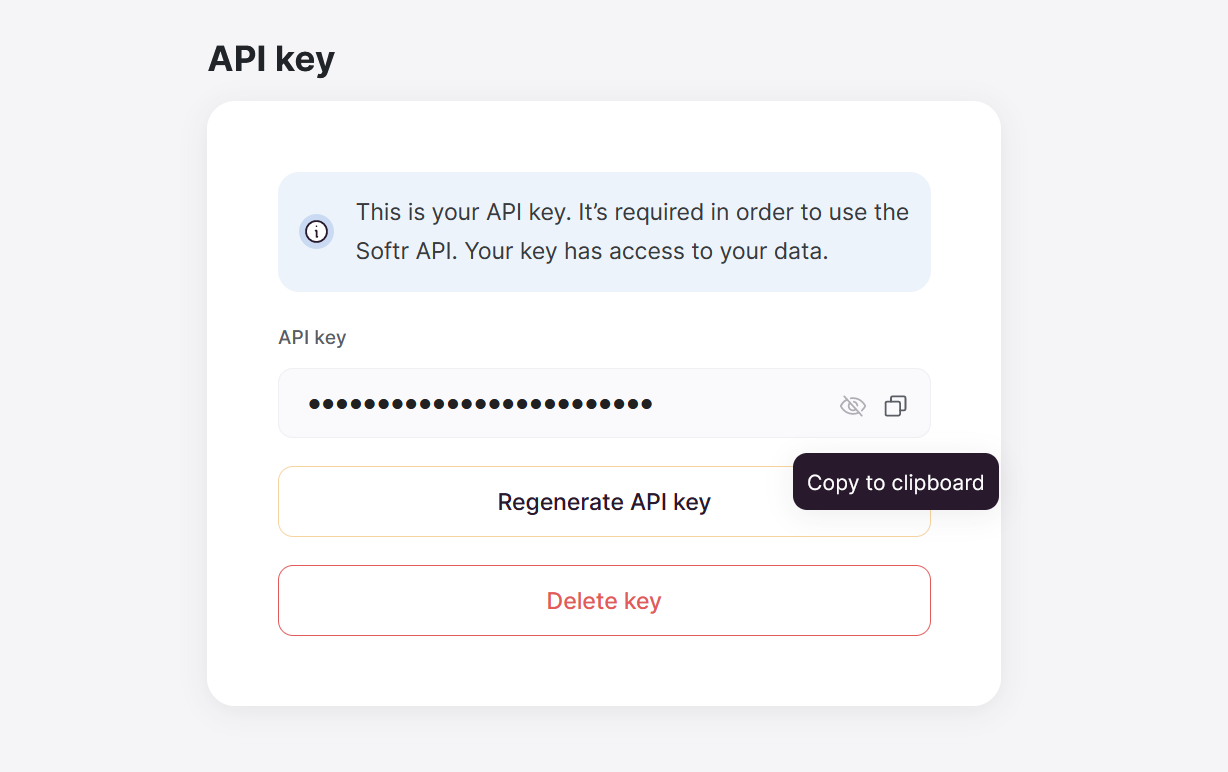Regenerate the API key
This screenshot has height=772, width=1228.
click(x=604, y=501)
